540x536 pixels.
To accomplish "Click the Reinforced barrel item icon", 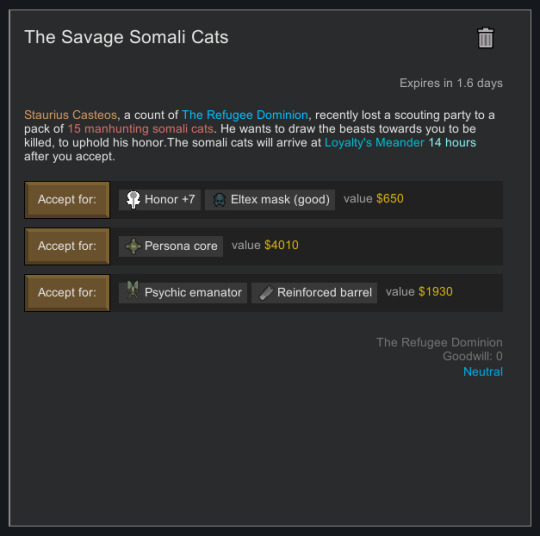I will (x=266, y=293).
